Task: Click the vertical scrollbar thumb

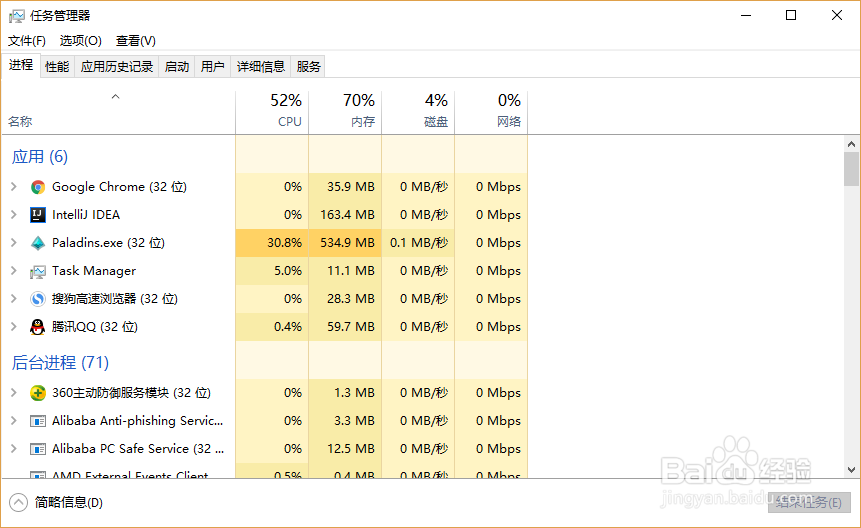Action: 851,169
